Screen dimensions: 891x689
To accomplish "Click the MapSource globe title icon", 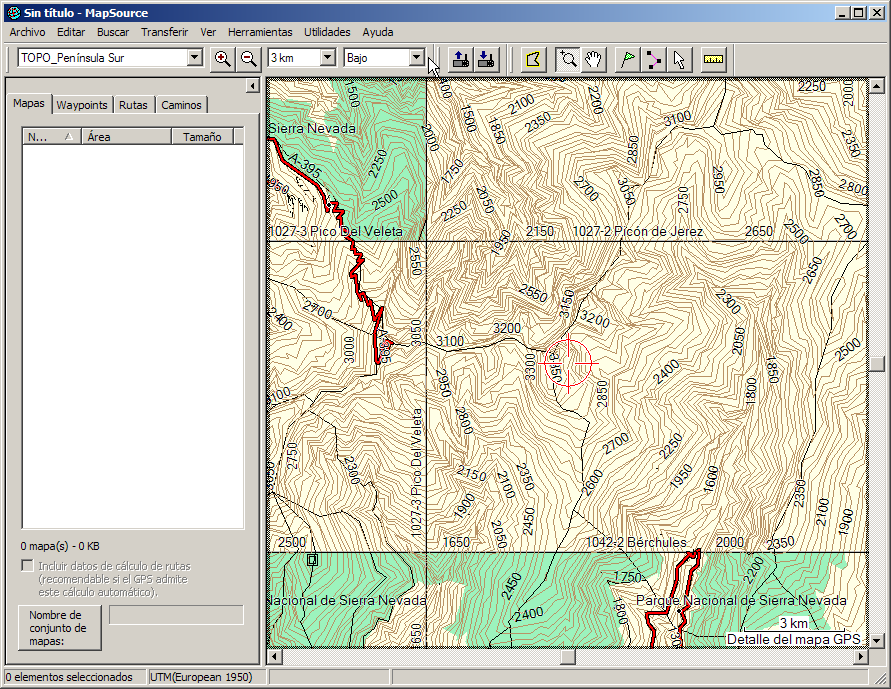I will coord(14,12).
